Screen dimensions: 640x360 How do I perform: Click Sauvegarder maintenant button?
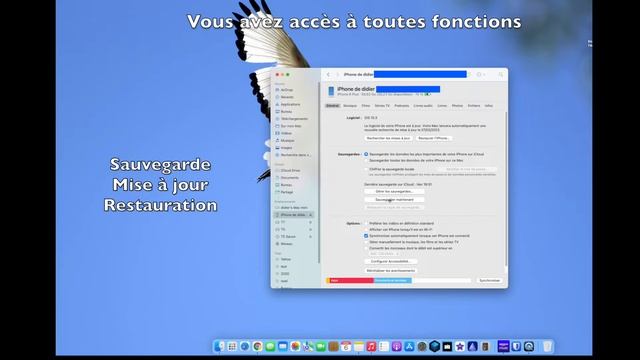[x=394, y=200]
